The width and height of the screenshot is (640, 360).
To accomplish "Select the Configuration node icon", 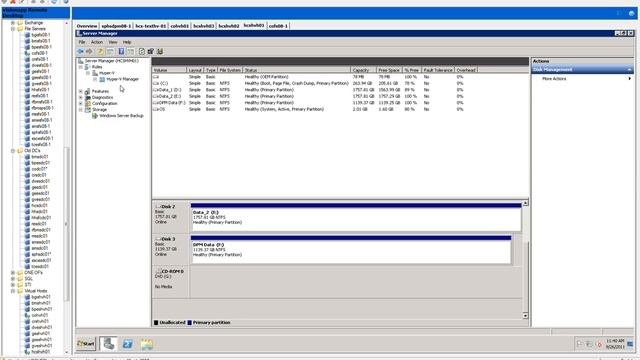I will 87,104.
